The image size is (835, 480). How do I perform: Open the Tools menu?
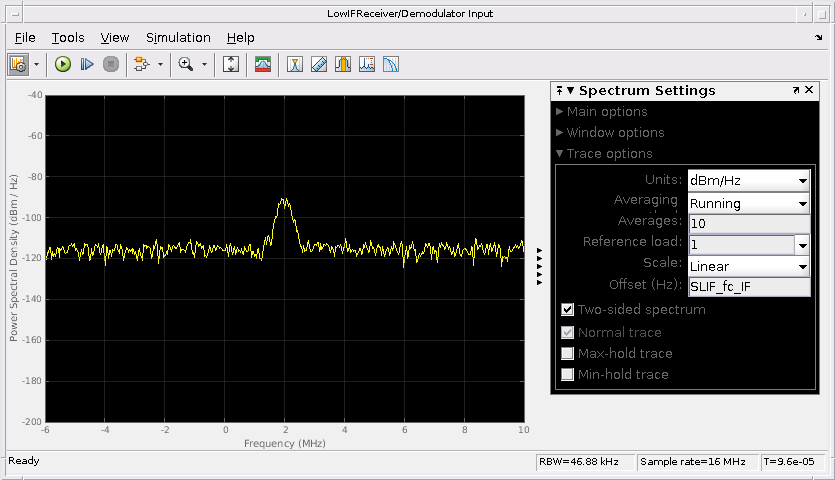click(68, 38)
